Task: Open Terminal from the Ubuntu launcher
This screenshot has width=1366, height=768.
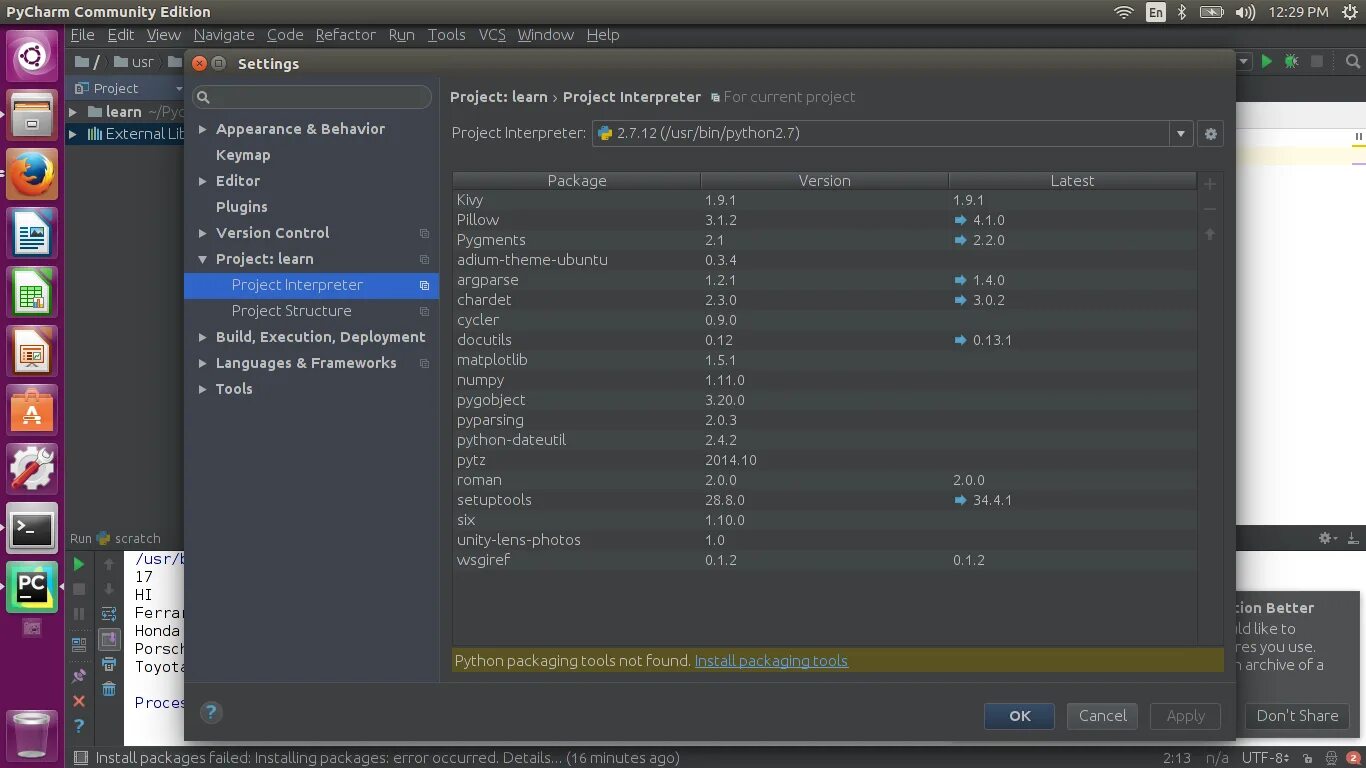Action: pyautogui.click(x=32, y=527)
